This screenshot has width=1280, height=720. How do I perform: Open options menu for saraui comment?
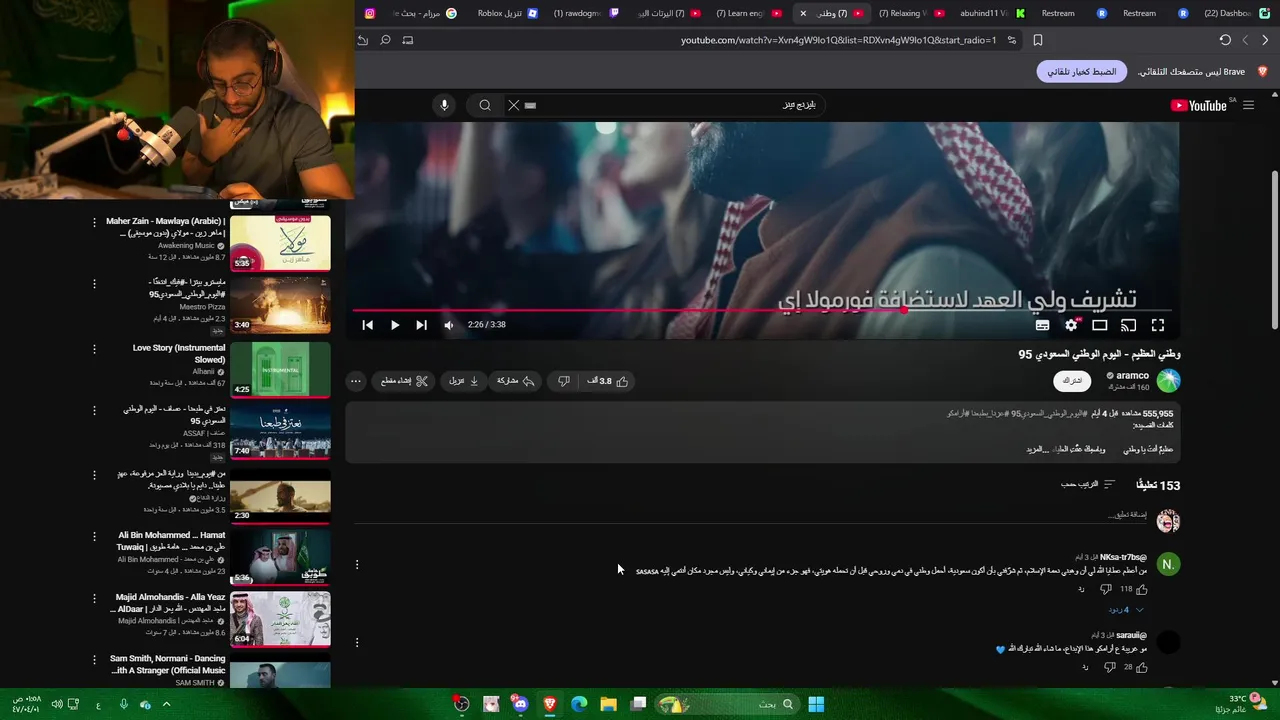pos(357,643)
